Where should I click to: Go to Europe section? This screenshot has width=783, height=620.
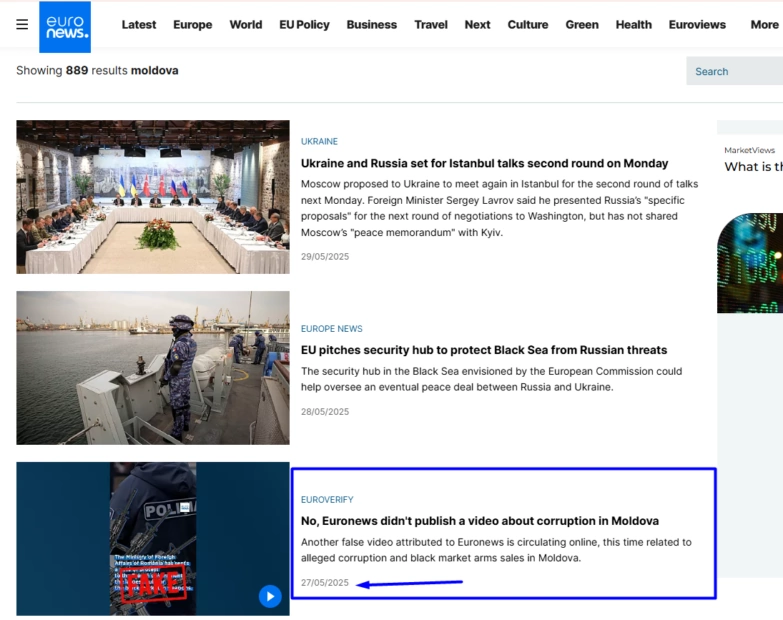click(193, 24)
